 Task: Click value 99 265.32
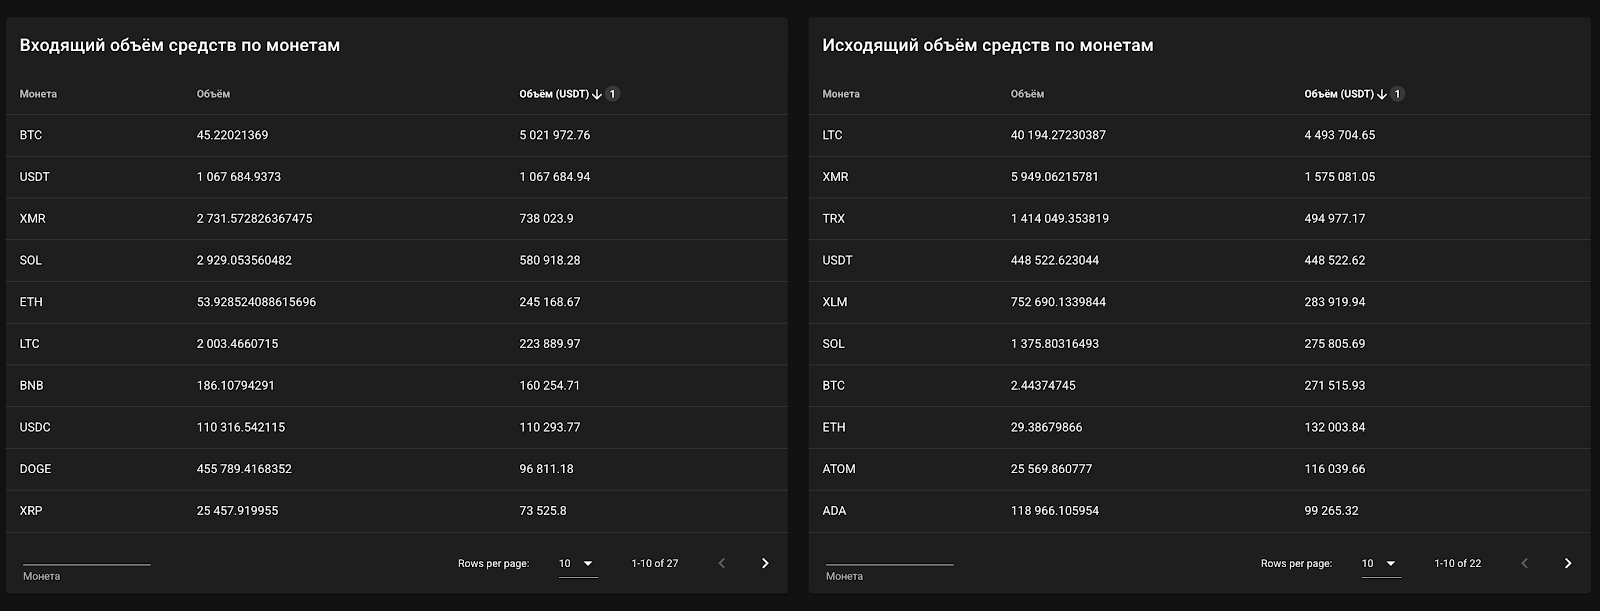tap(1331, 511)
